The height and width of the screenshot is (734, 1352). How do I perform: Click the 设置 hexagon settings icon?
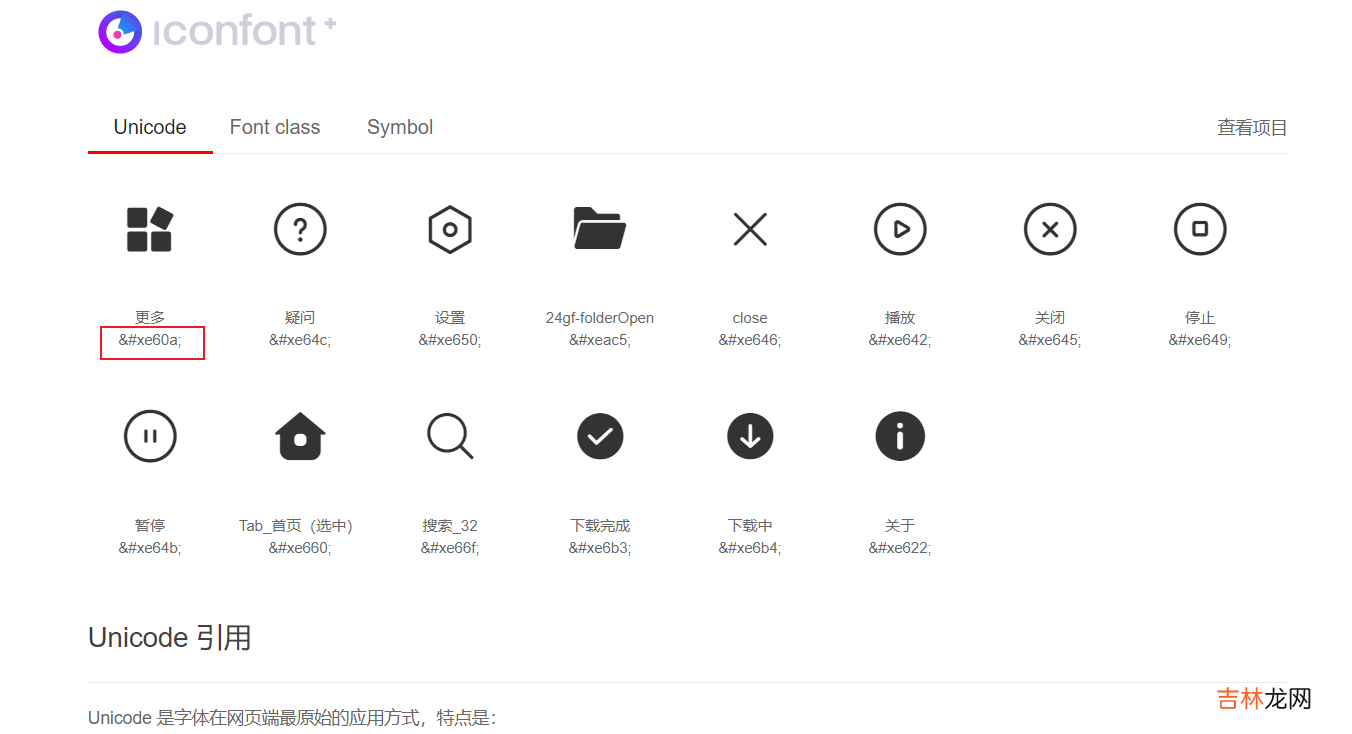(x=450, y=229)
